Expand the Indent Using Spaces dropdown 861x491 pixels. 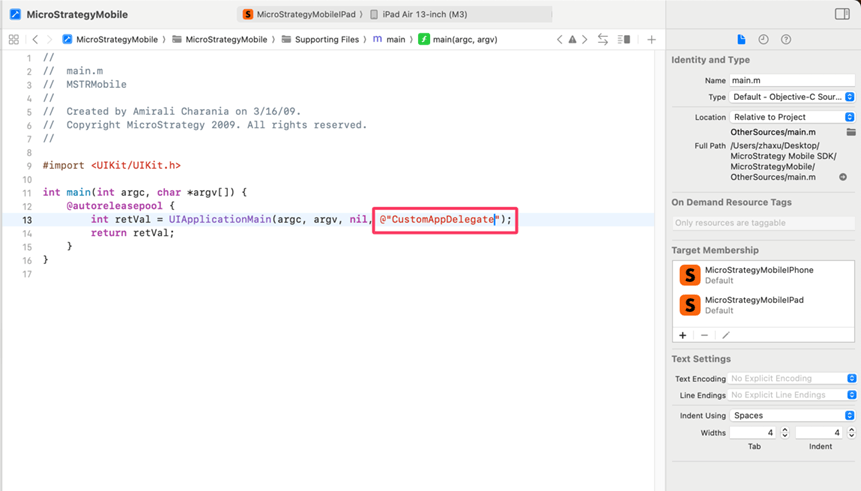792,415
